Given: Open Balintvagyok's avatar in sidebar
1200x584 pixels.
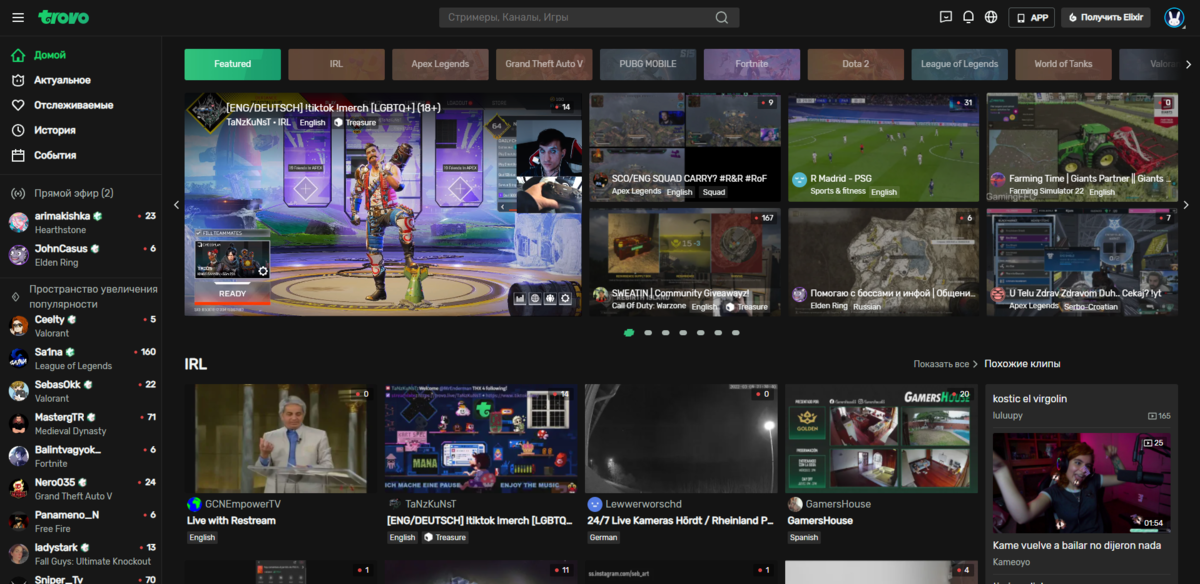Looking at the screenshot, I should 19,456.
